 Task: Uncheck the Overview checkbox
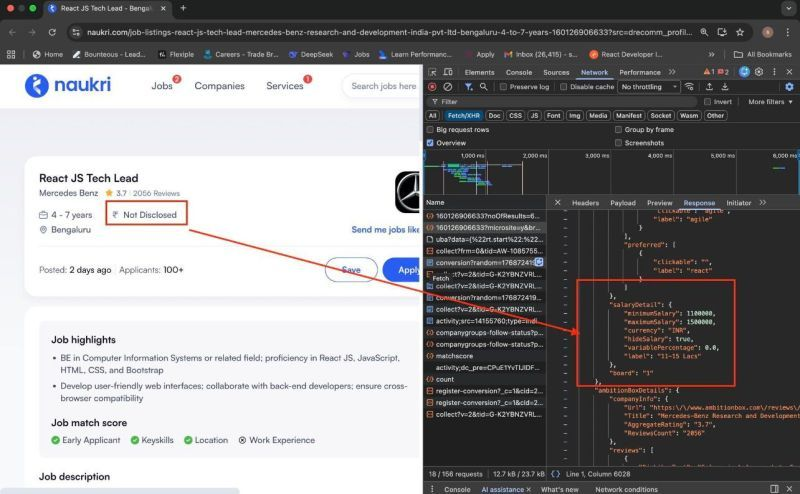click(430, 143)
